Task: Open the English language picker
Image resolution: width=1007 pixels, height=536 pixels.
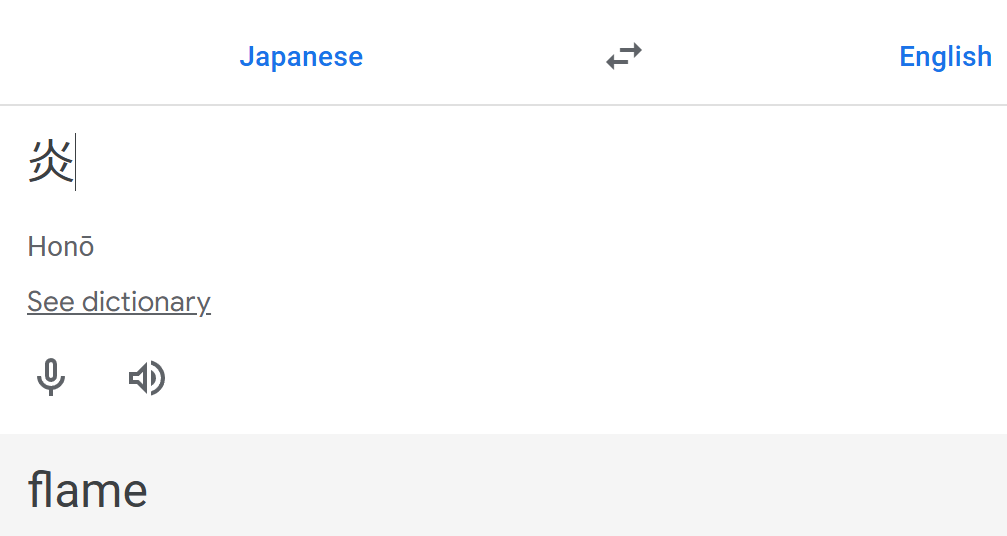Action: click(945, 57)
